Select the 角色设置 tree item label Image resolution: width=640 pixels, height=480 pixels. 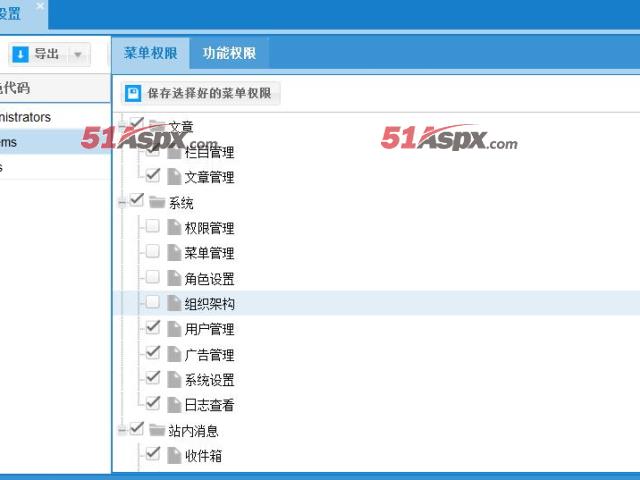(209, 279)
